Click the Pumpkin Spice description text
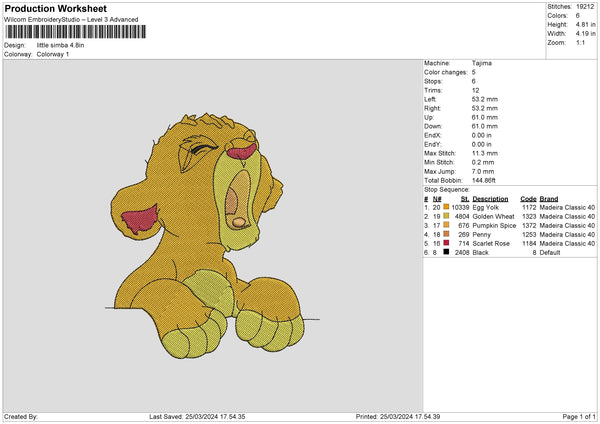This screenshot has height=424, width=600. 494,225
